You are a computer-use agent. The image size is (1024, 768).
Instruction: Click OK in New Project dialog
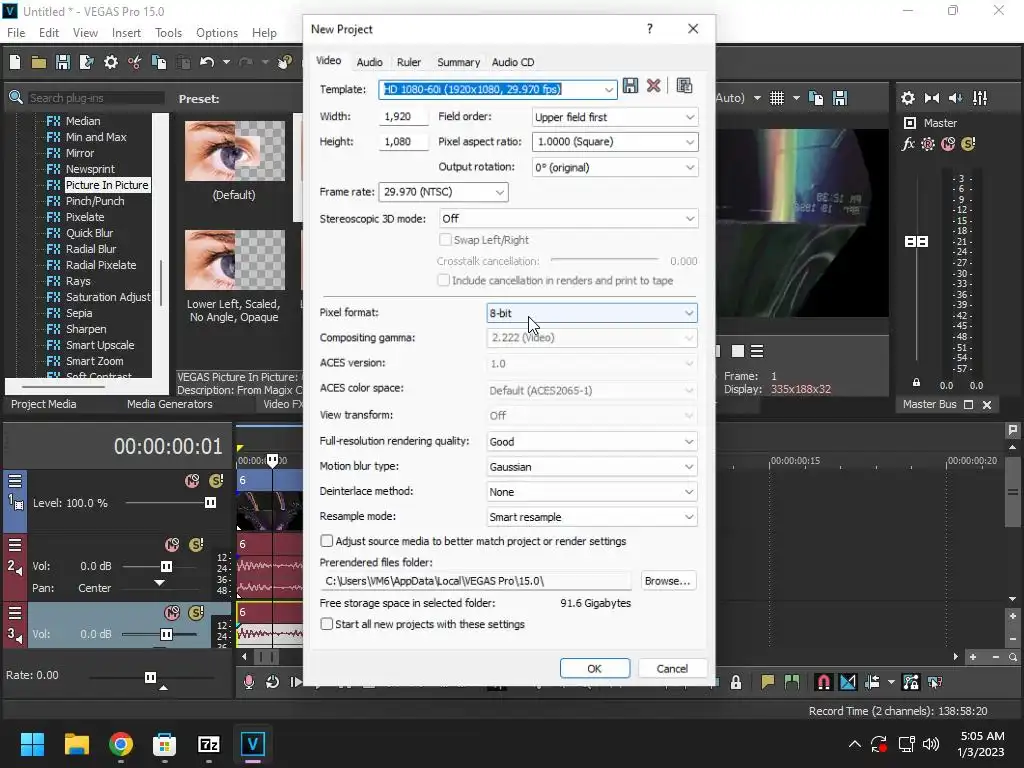pyautogui.click(x=594, y=668)
